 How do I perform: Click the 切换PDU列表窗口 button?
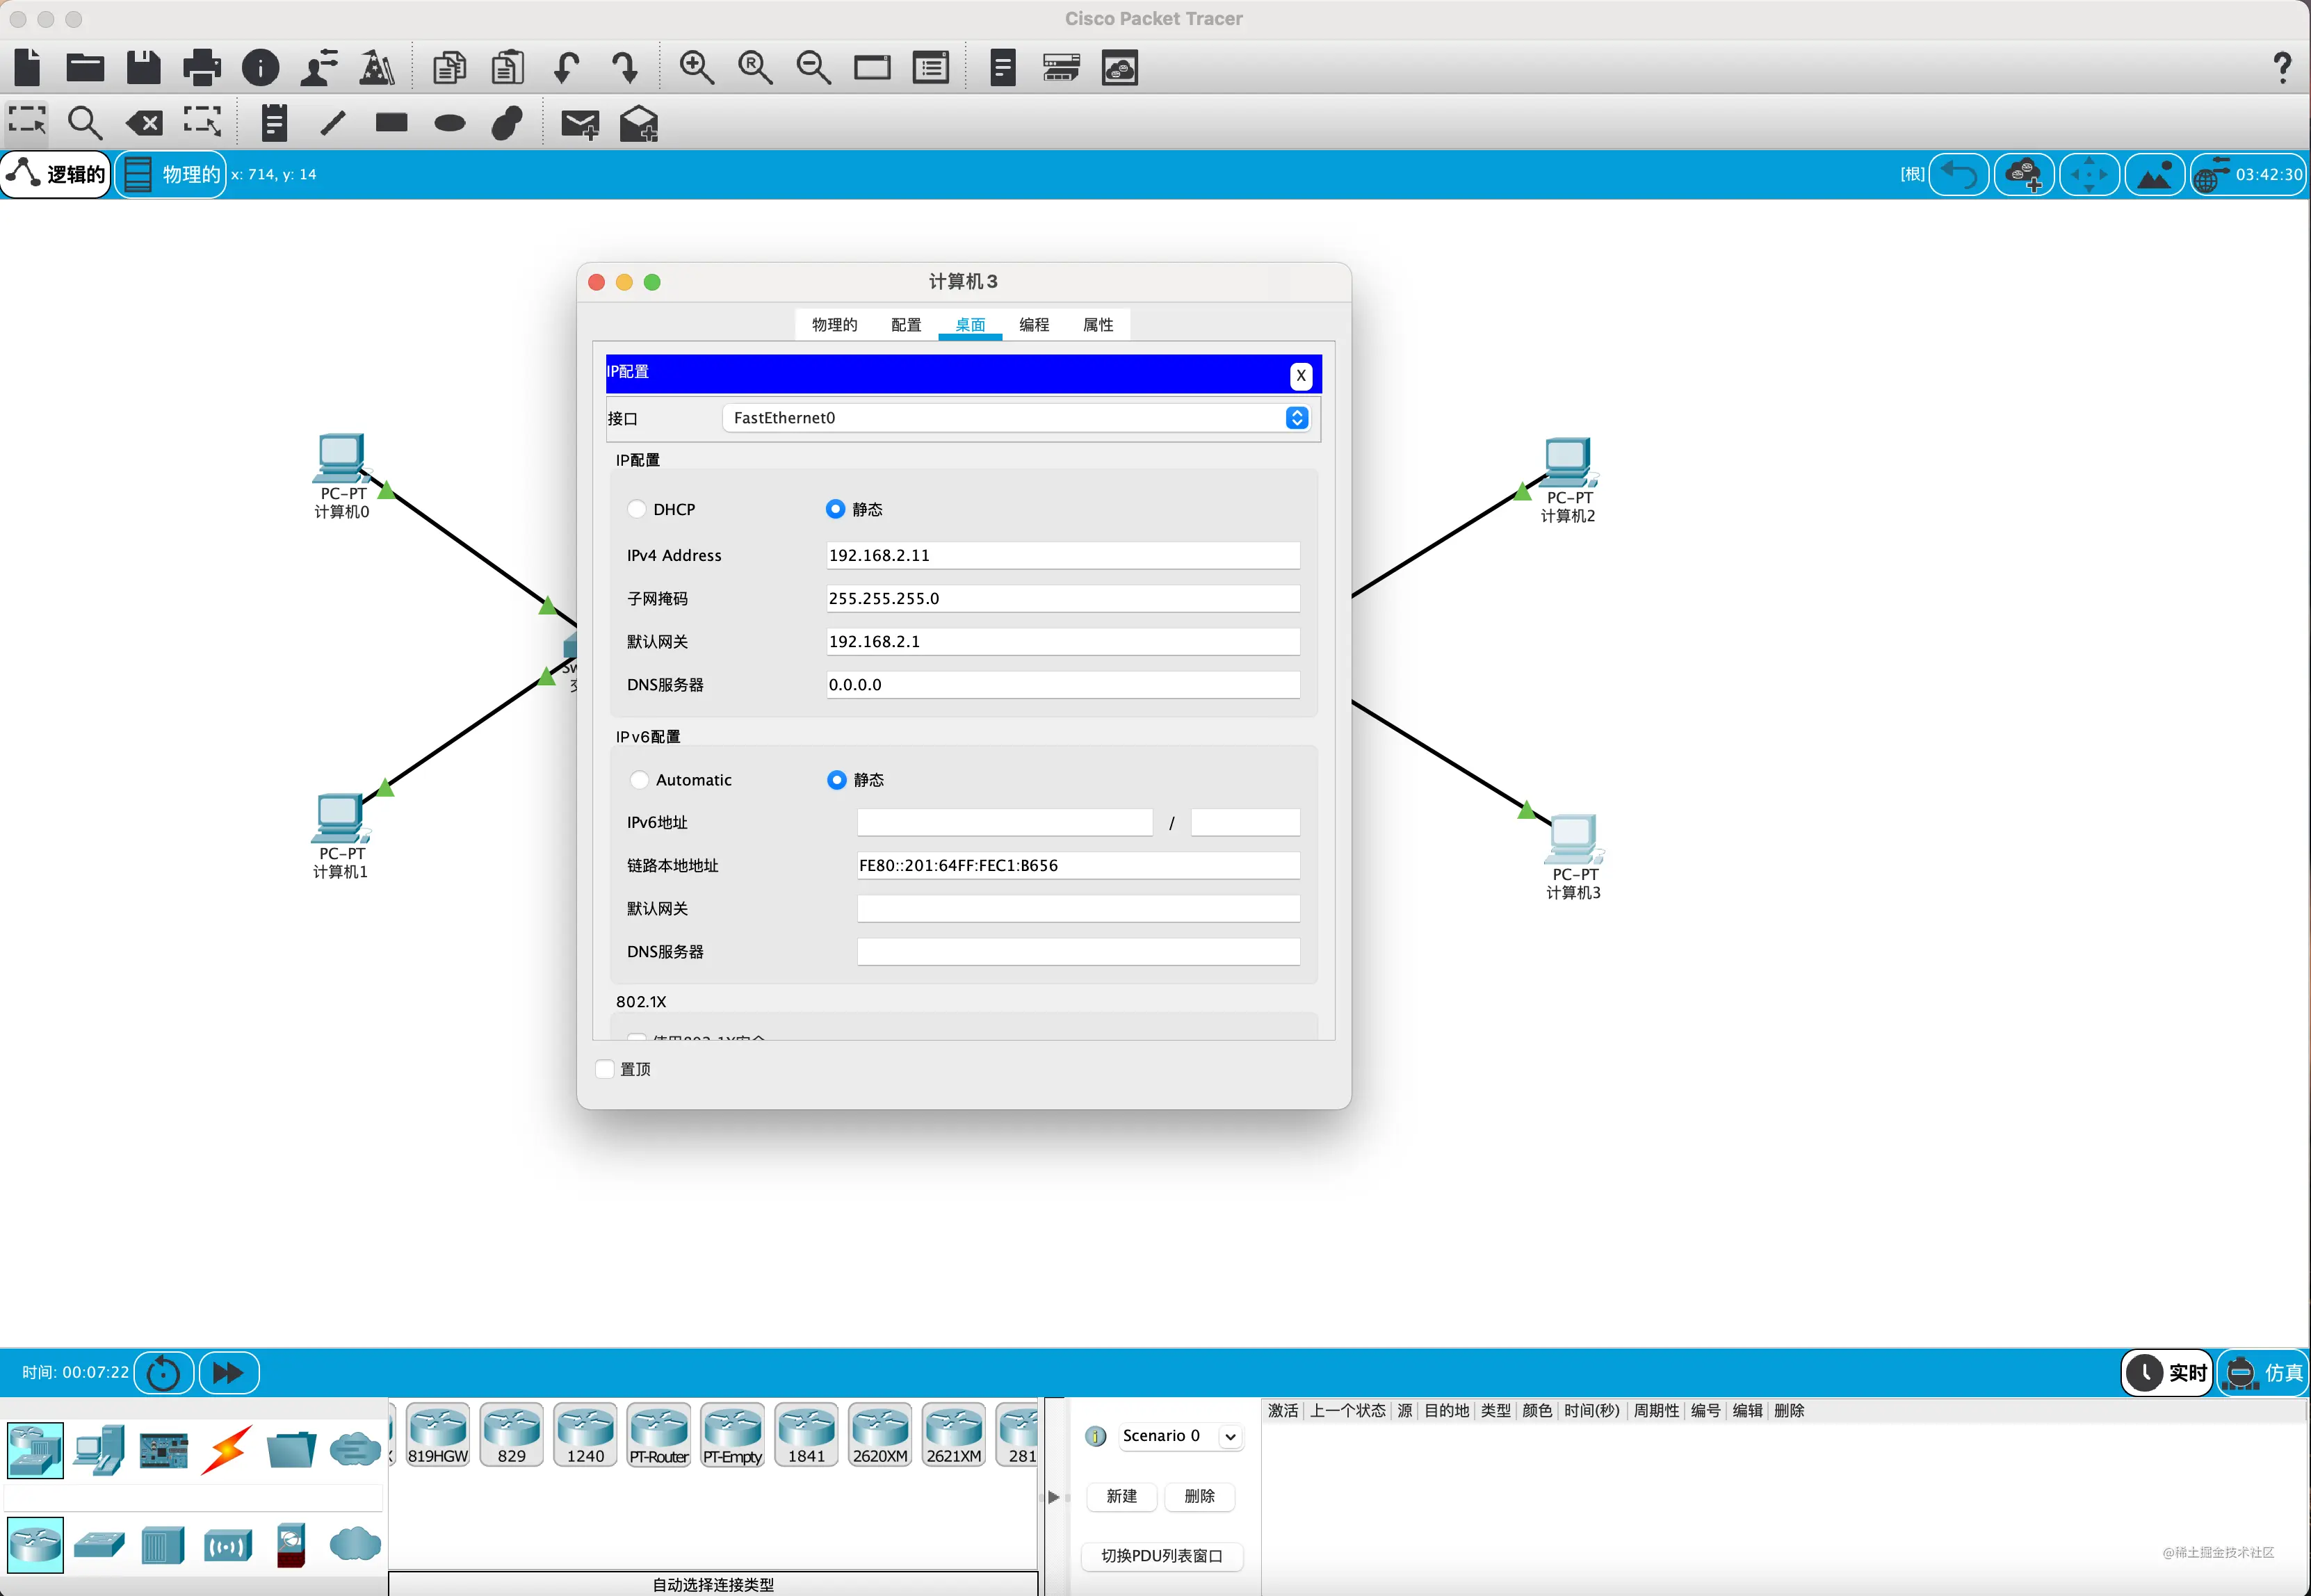(1162, 1555)
